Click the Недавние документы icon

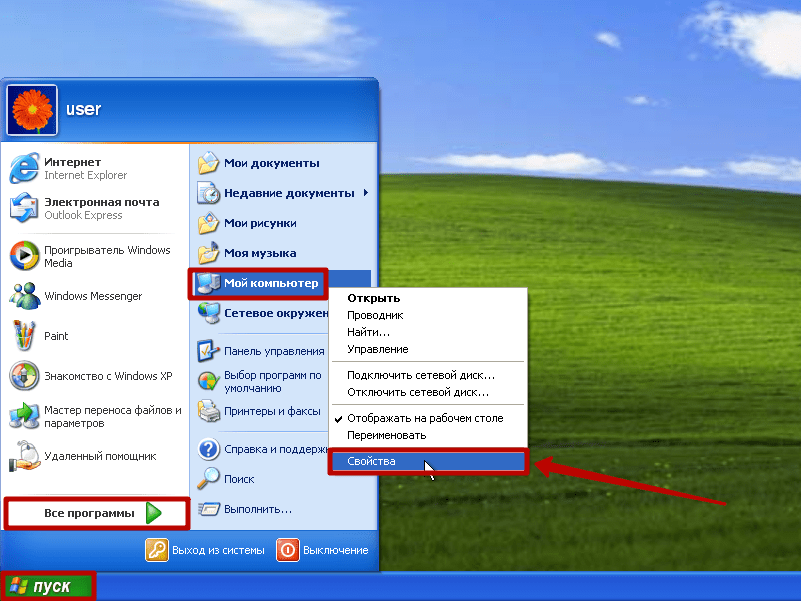coord(208,193)
